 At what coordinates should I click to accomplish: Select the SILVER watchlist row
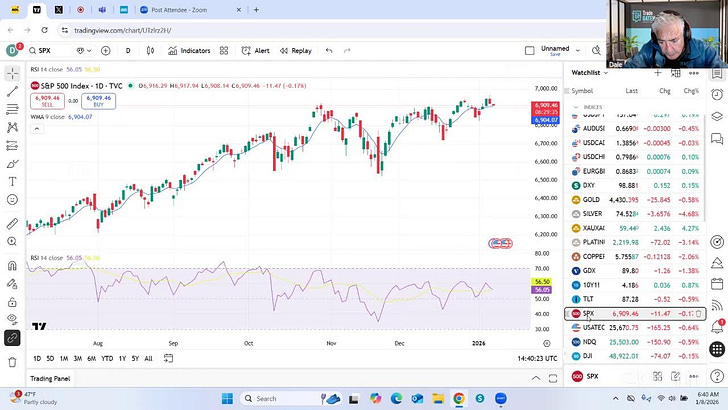click(x=635, y=214)
